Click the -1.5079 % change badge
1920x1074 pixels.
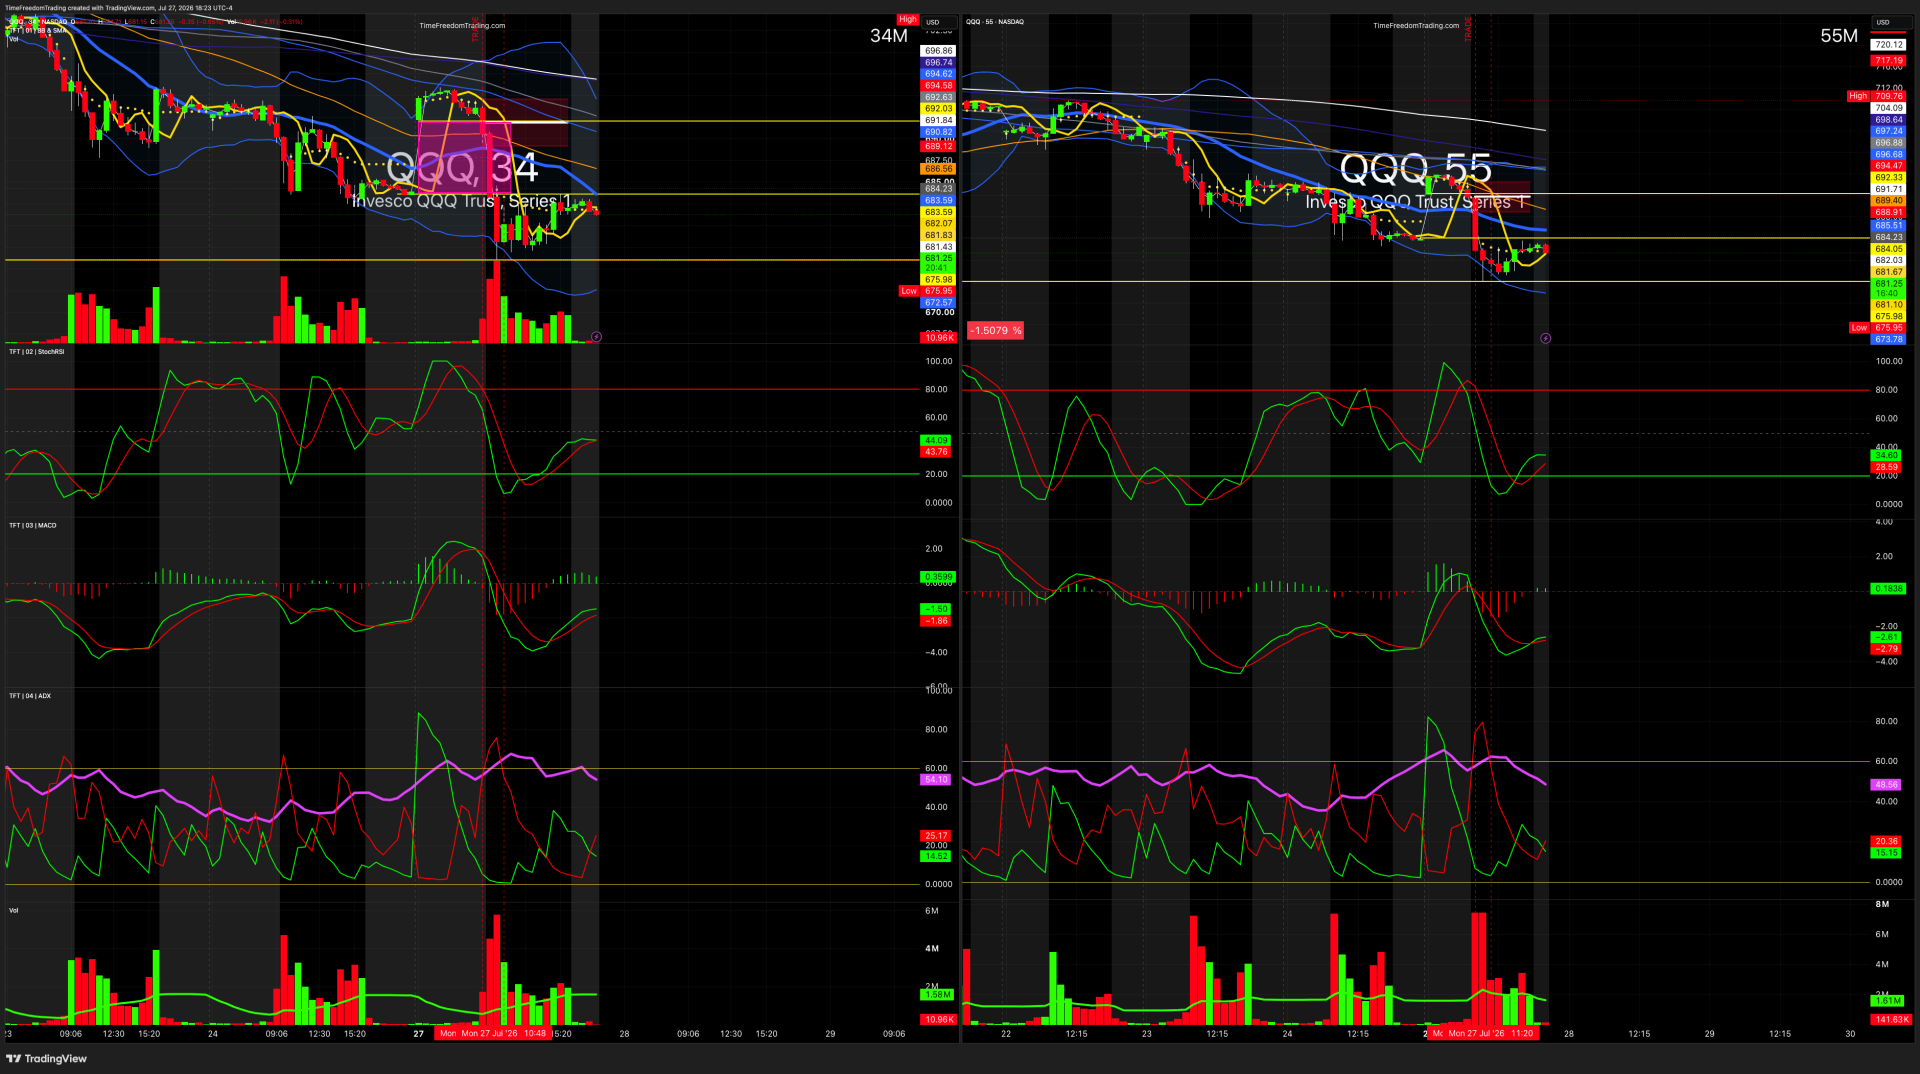click(995, 330)
